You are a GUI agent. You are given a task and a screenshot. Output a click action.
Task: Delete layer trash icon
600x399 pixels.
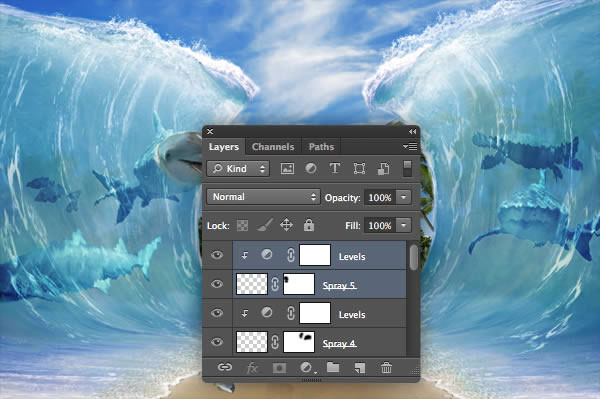pyautogui.click(x=386, y=368)
